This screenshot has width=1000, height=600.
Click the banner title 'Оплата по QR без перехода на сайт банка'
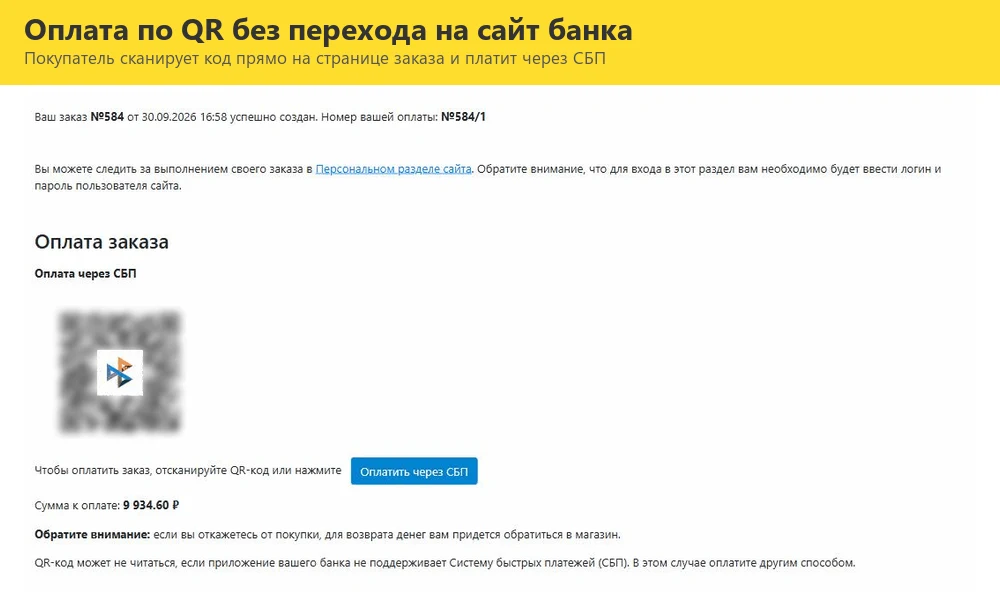pyautogui.click(x=328, y=30)
